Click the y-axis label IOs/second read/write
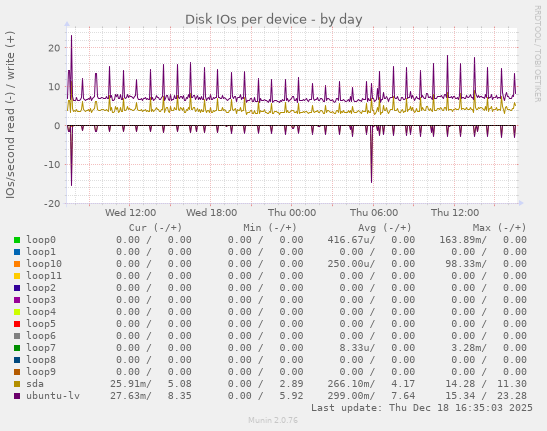This screenshot has height=431, width=547. [x=10, y=115]
